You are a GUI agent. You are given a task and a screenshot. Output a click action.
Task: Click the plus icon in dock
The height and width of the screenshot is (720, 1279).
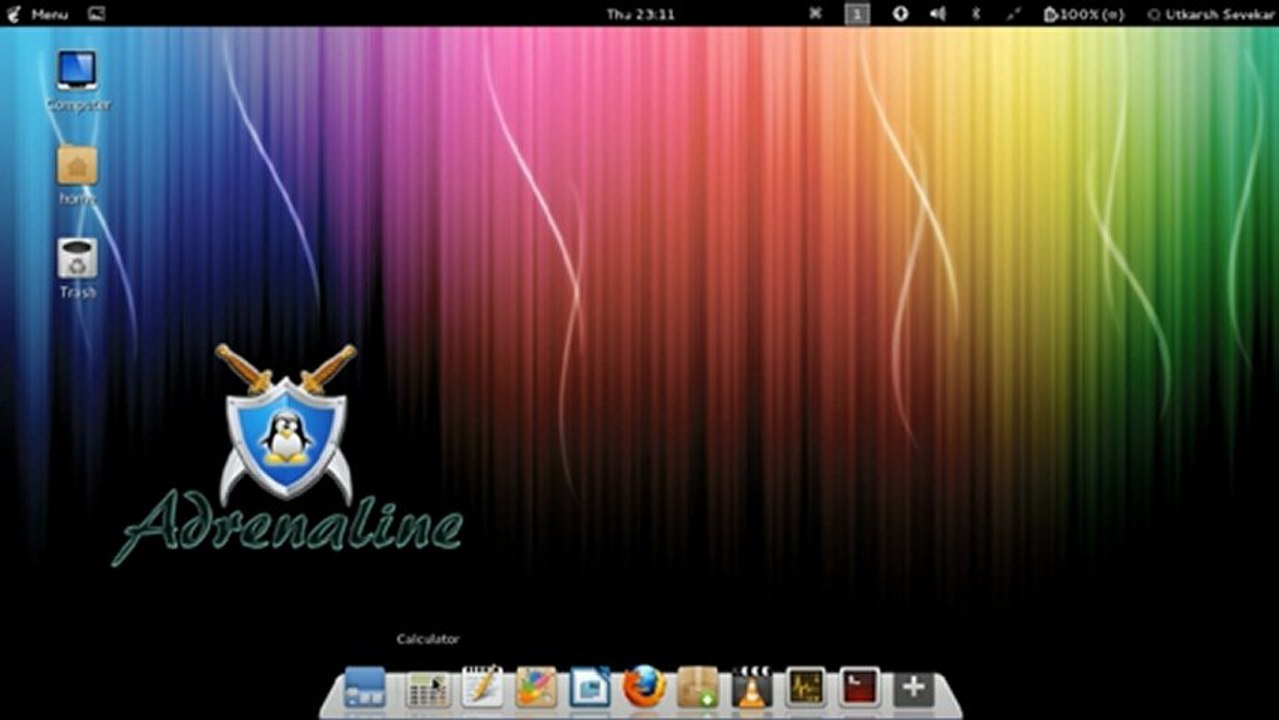point(913,688)
